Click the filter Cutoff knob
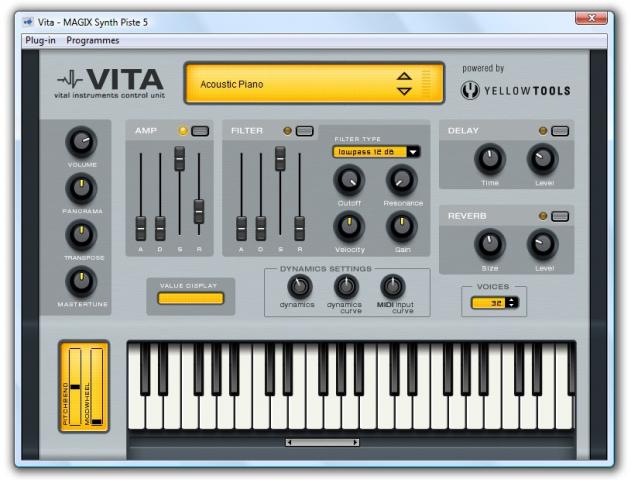Viewport: 631px width, 480px height. point(348,180)
